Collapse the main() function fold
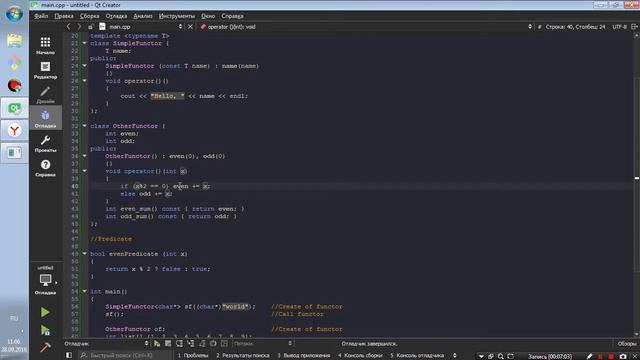 point(84,291)
